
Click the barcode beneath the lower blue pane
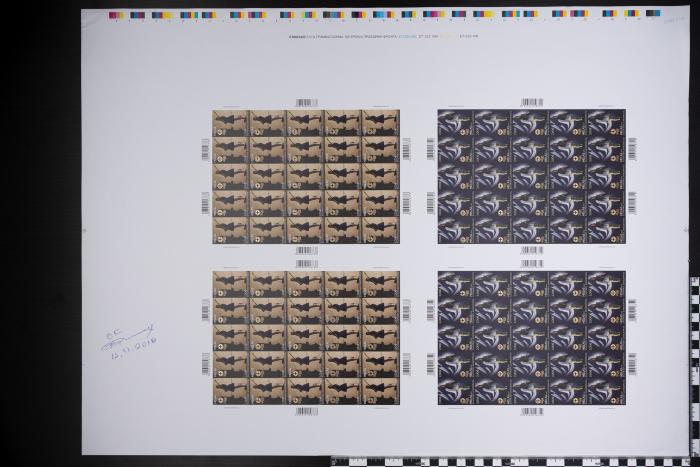[532, 412]
